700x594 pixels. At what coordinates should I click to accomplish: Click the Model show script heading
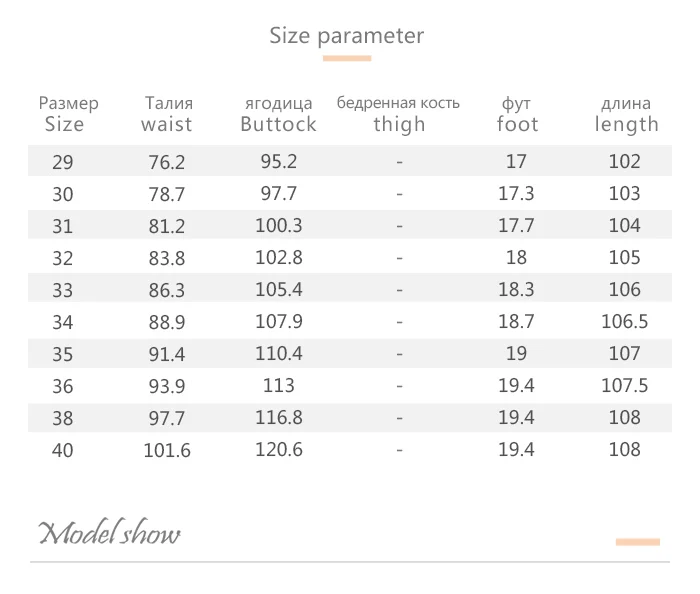(x=109, y=532)
